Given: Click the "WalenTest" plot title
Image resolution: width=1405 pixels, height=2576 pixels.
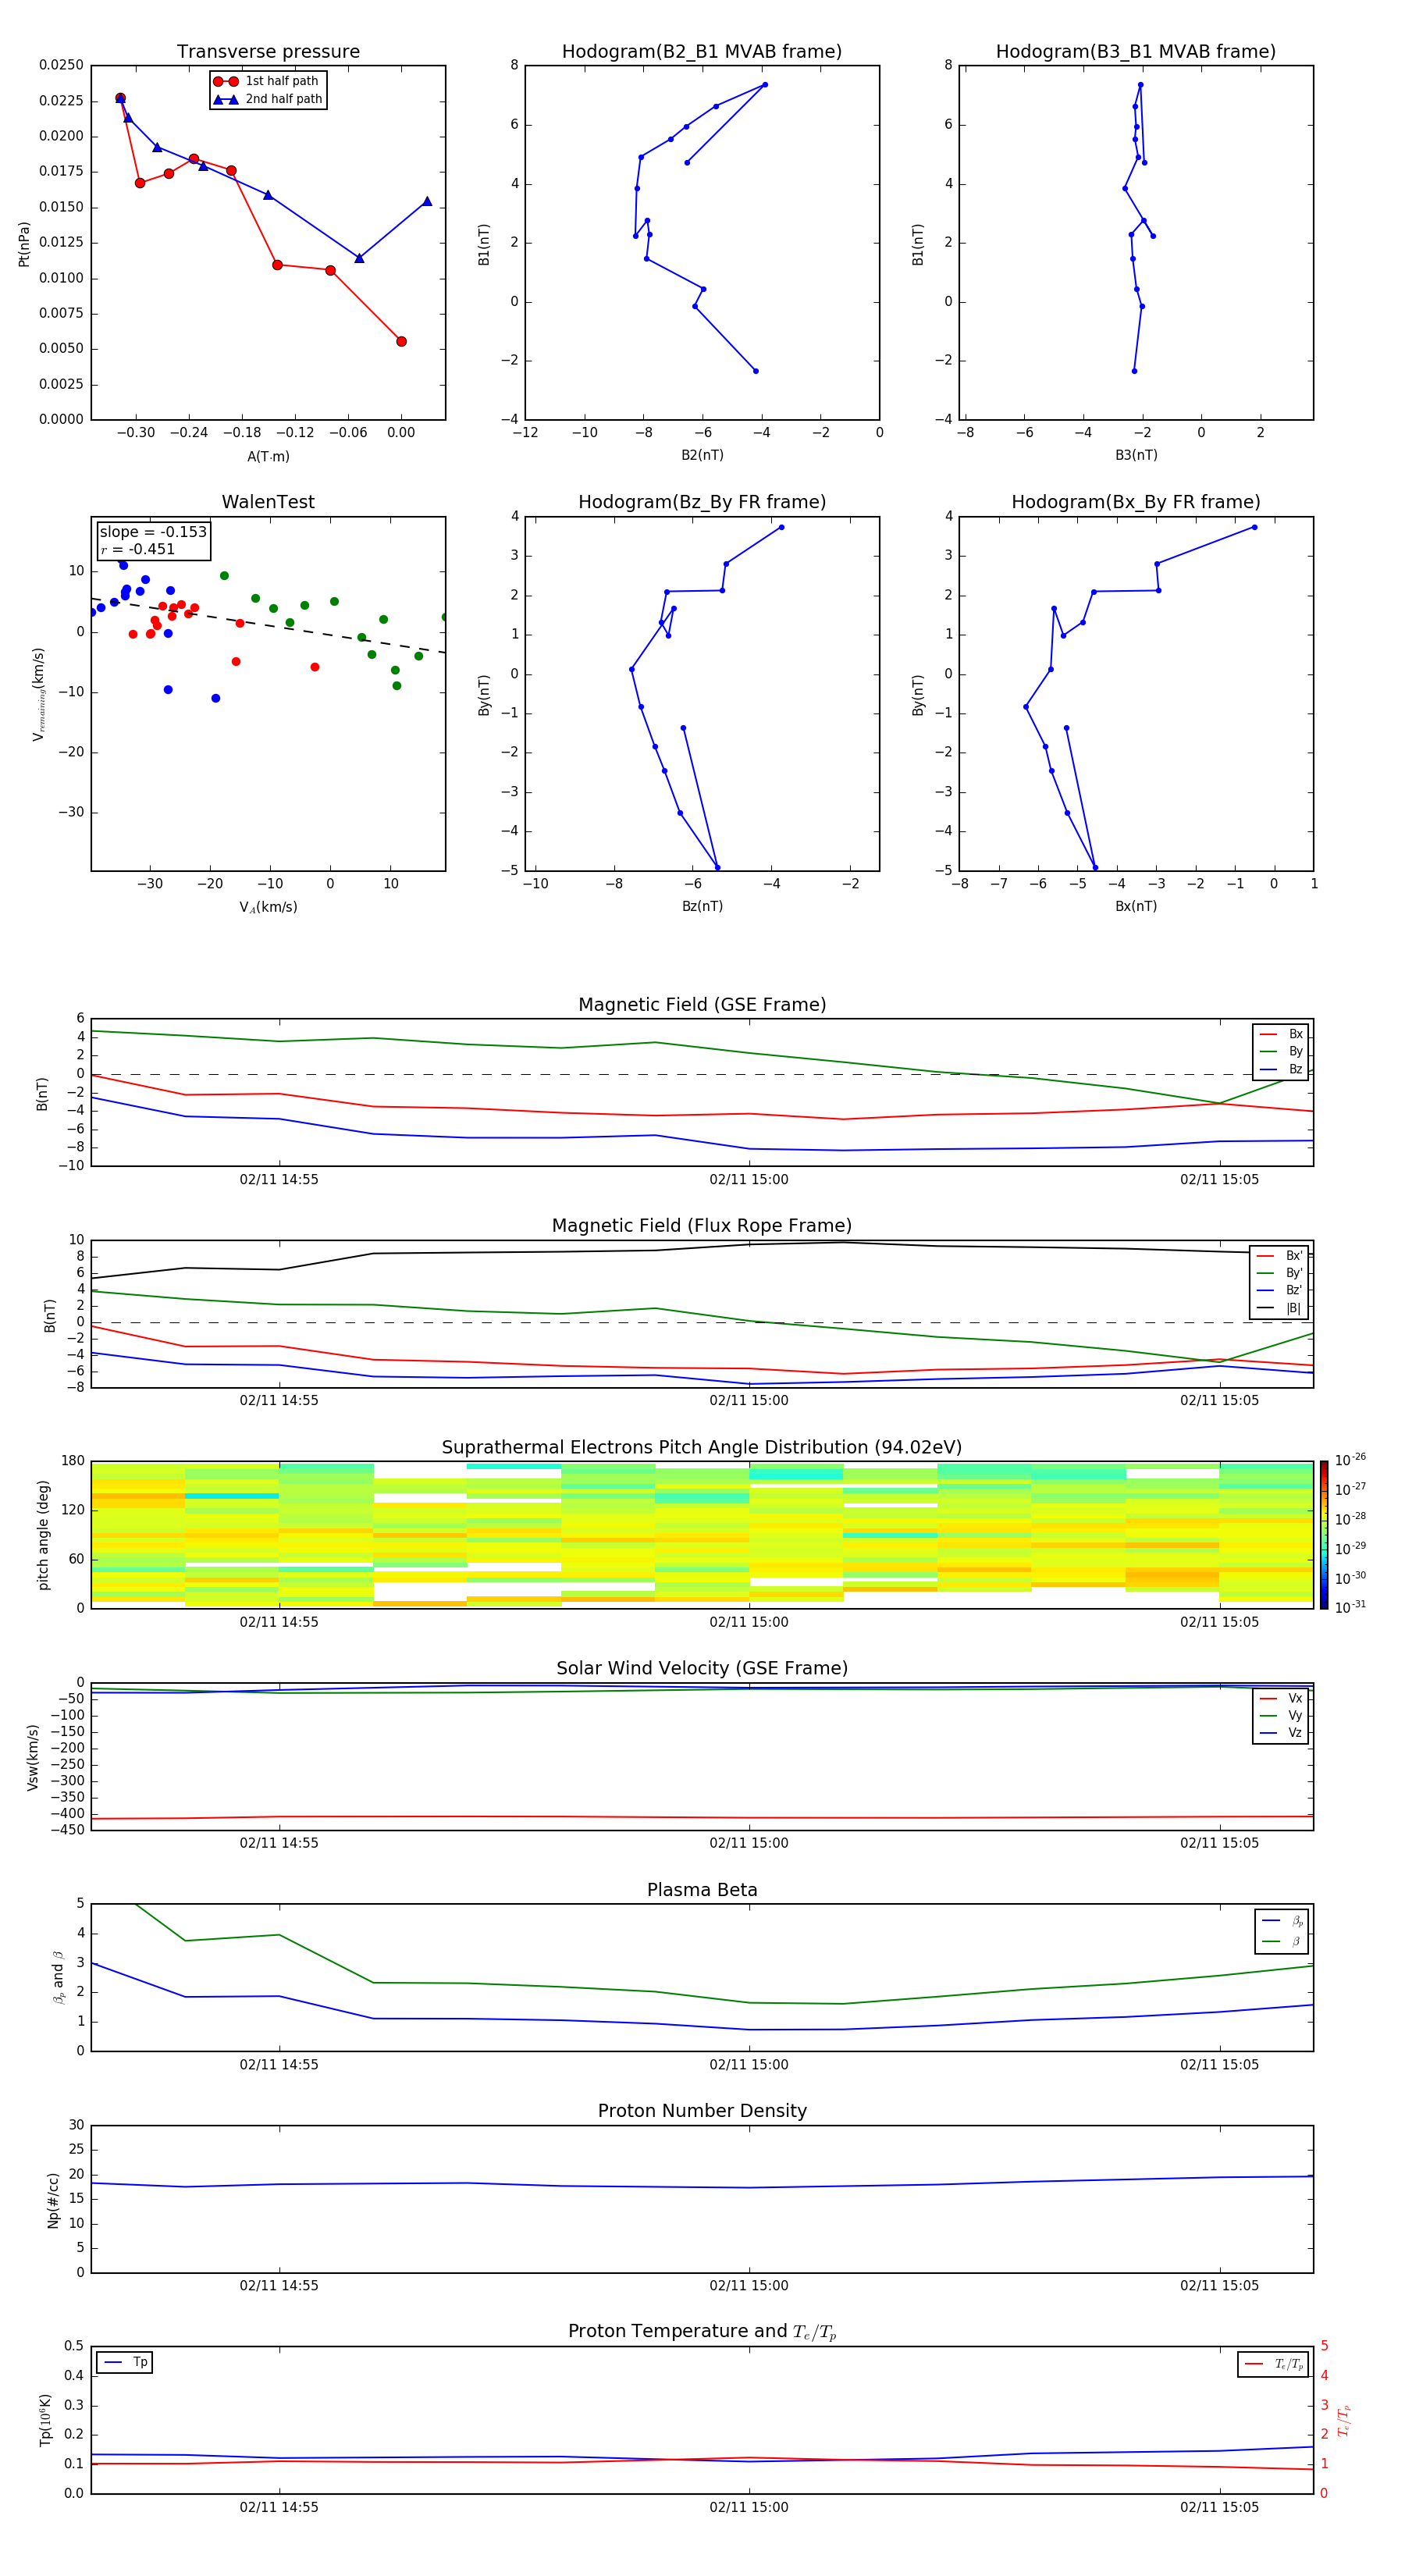Looking at the screenshot, I should click(268, 502).
